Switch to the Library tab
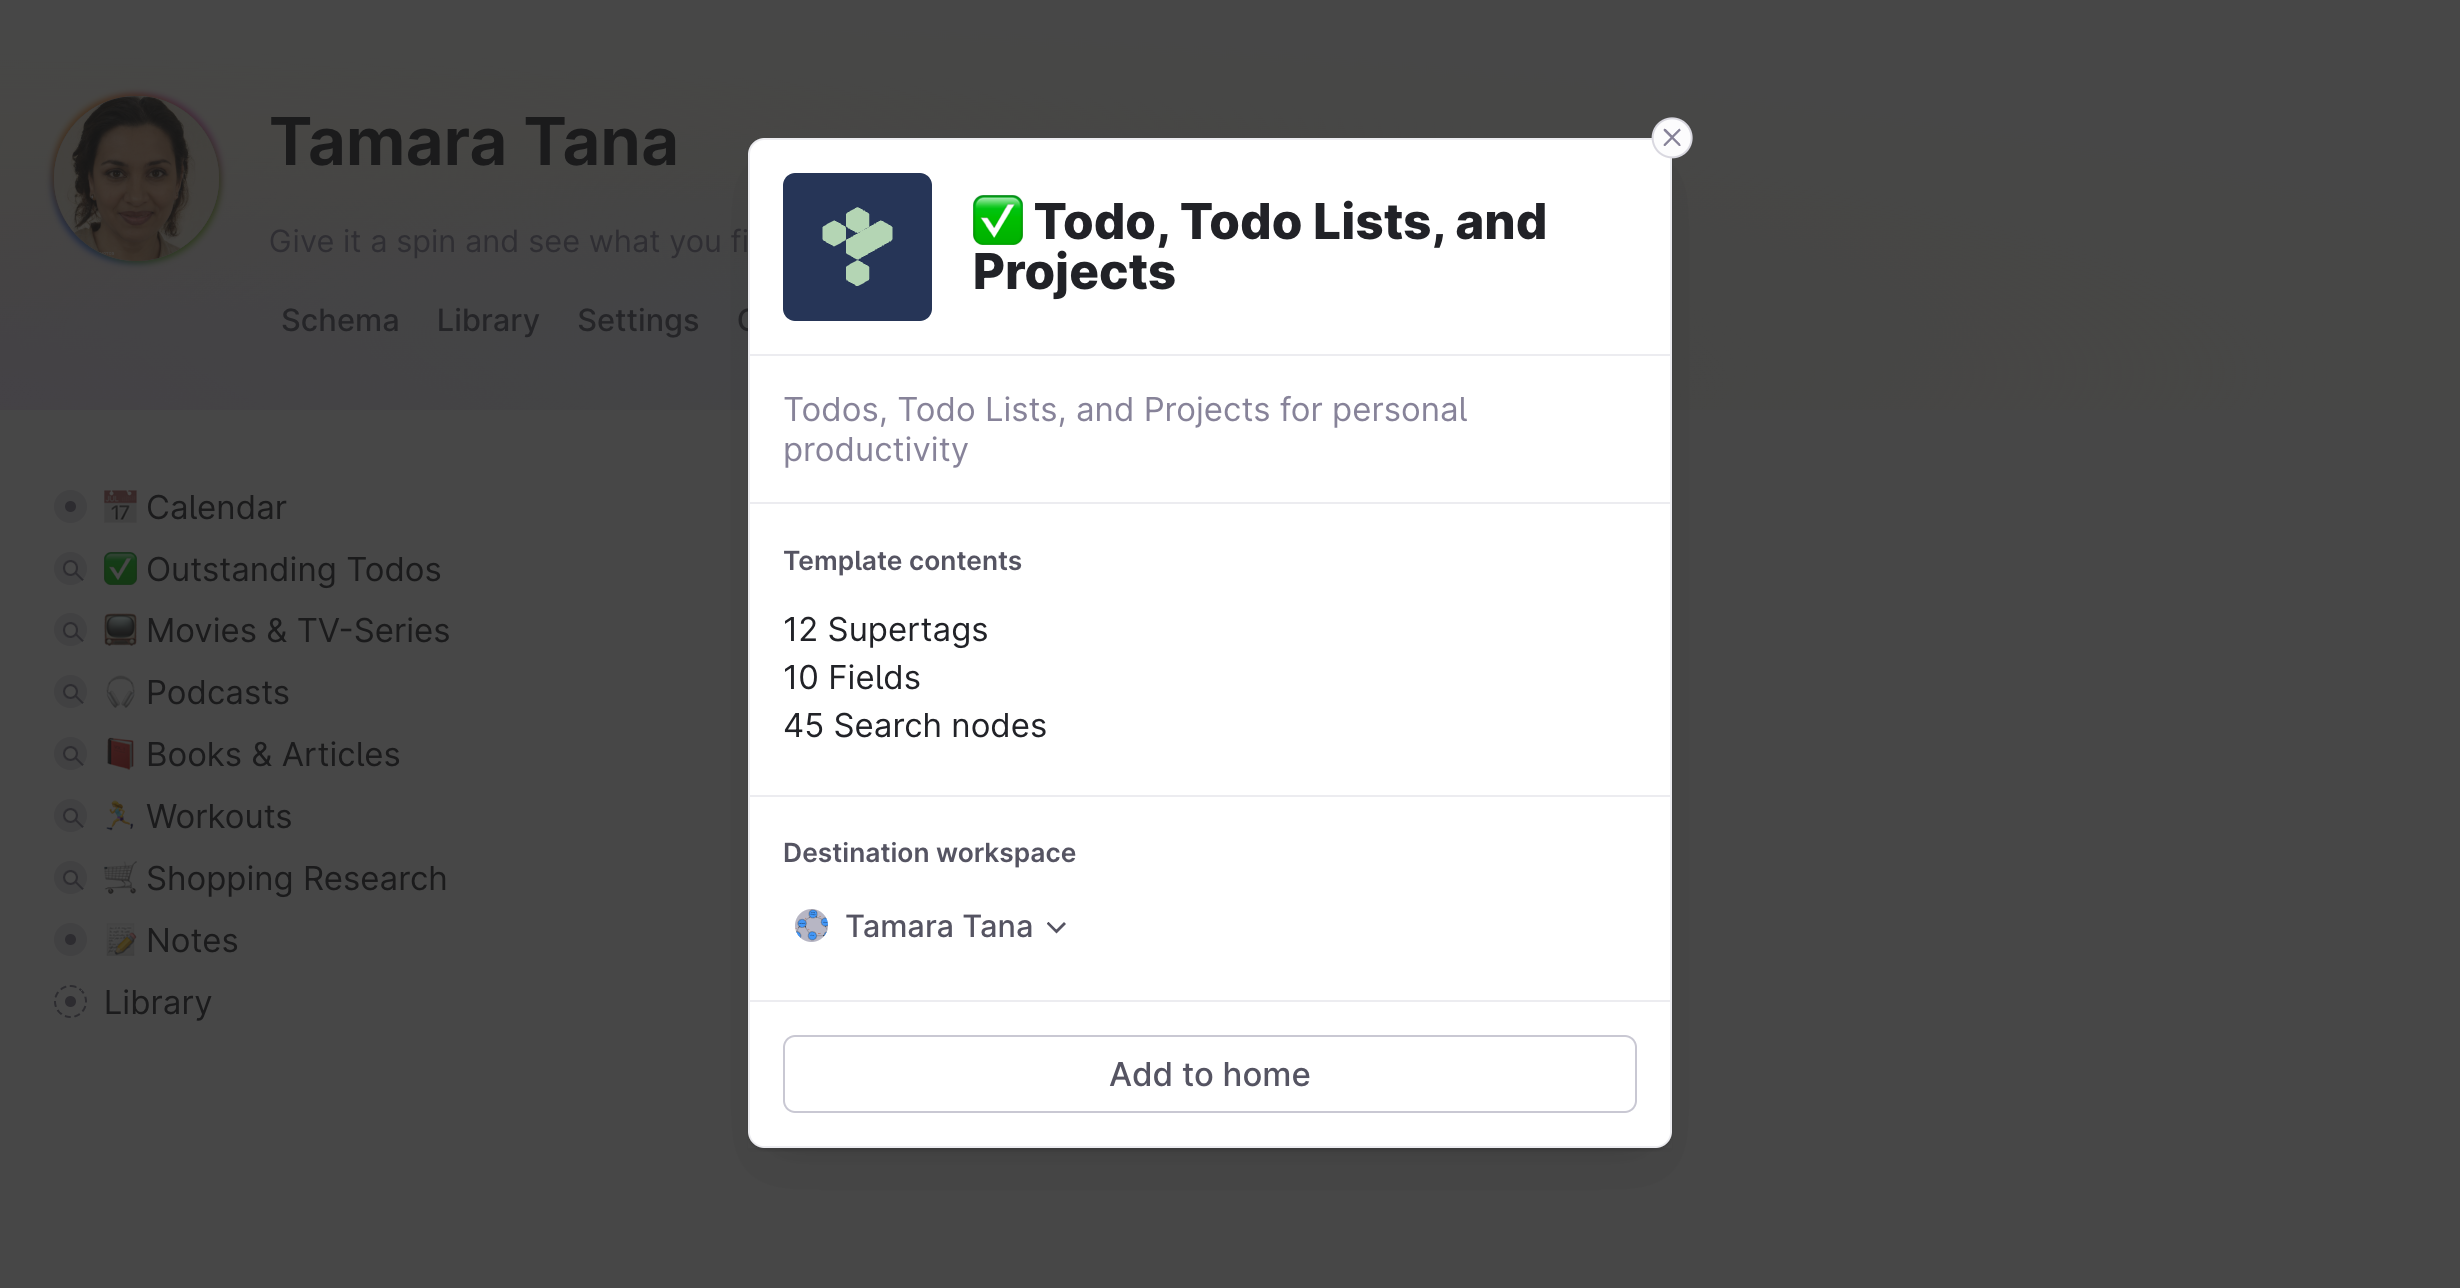This screenshot has width=2460, height=1288. (488, 320)
